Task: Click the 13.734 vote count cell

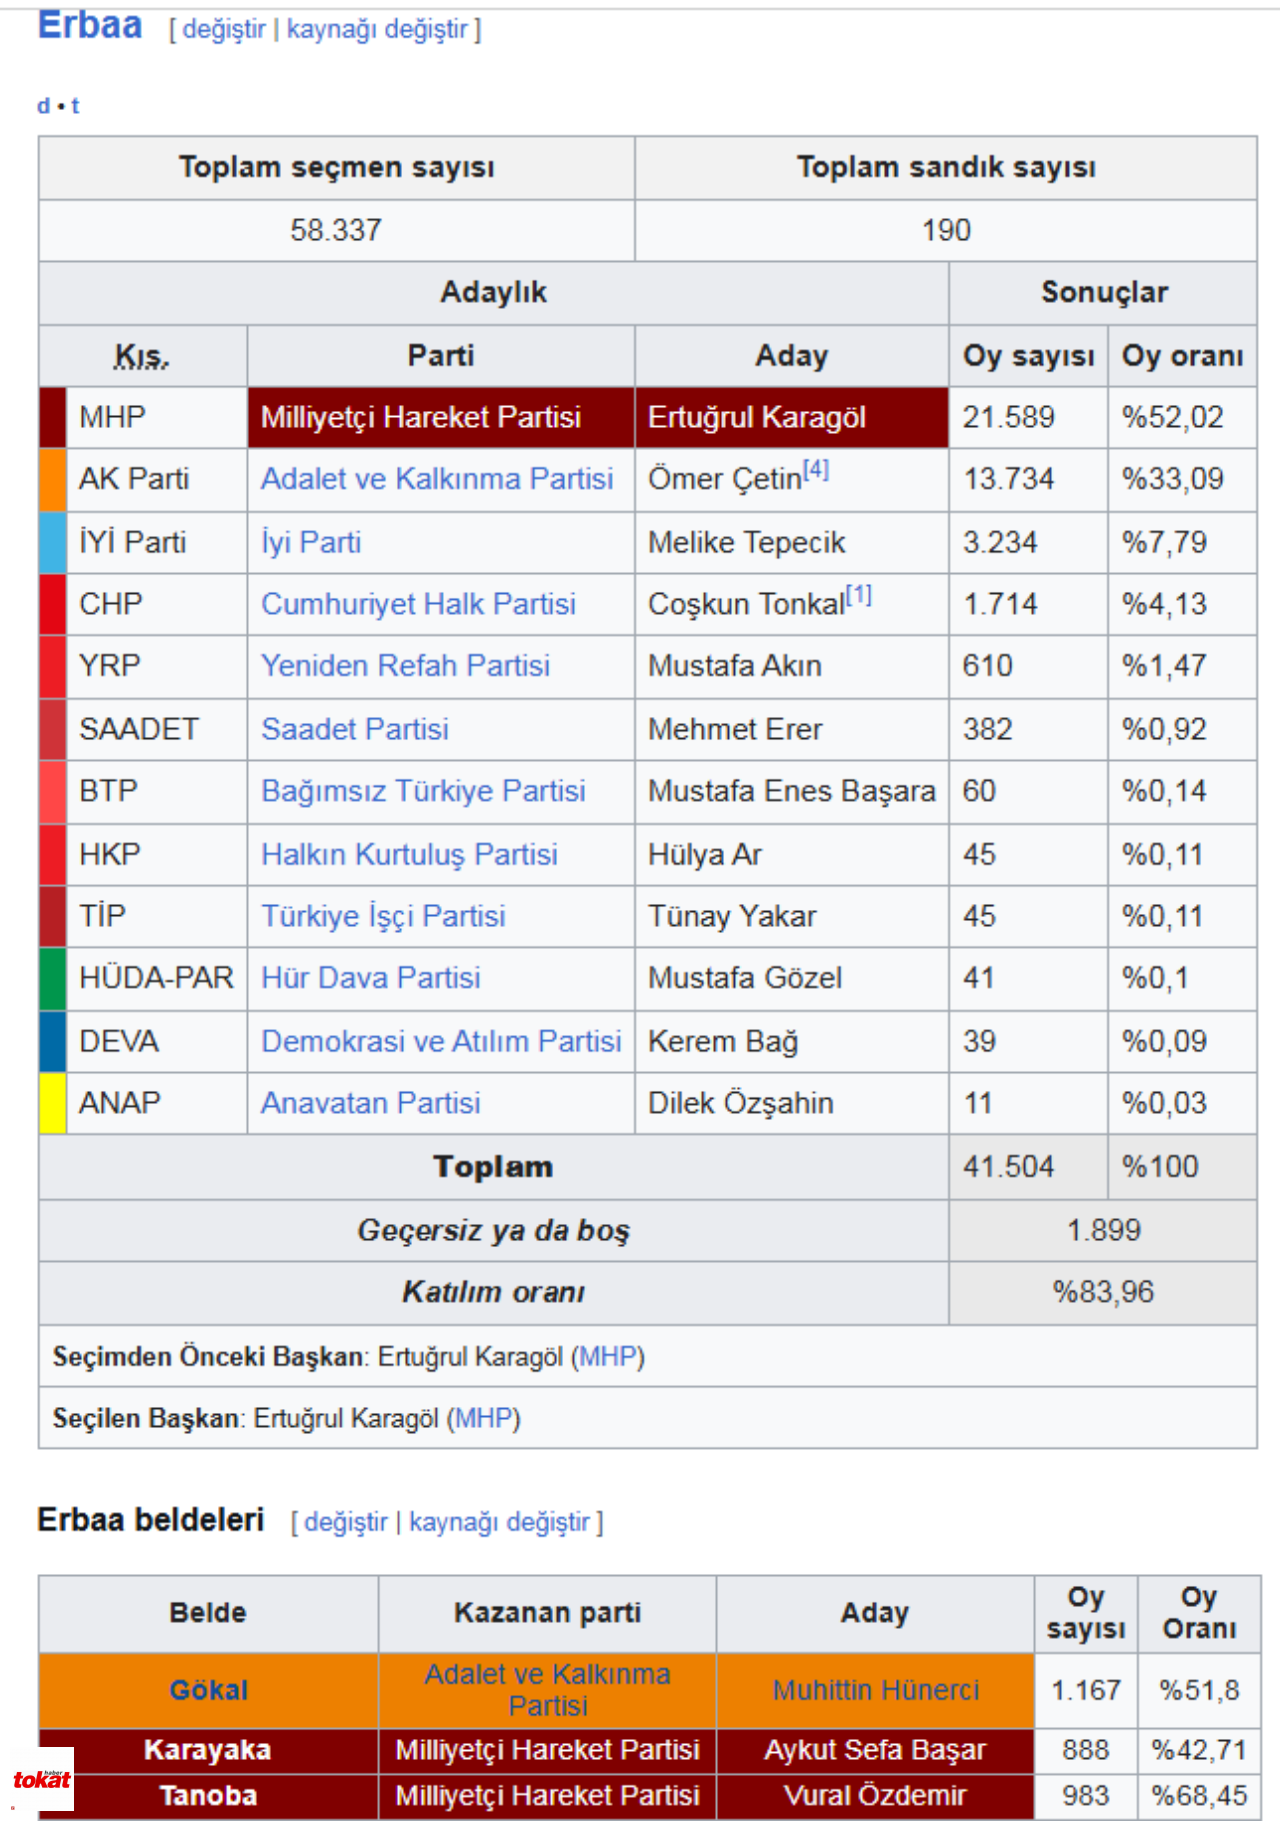Action: click(x=1028, y=479)
